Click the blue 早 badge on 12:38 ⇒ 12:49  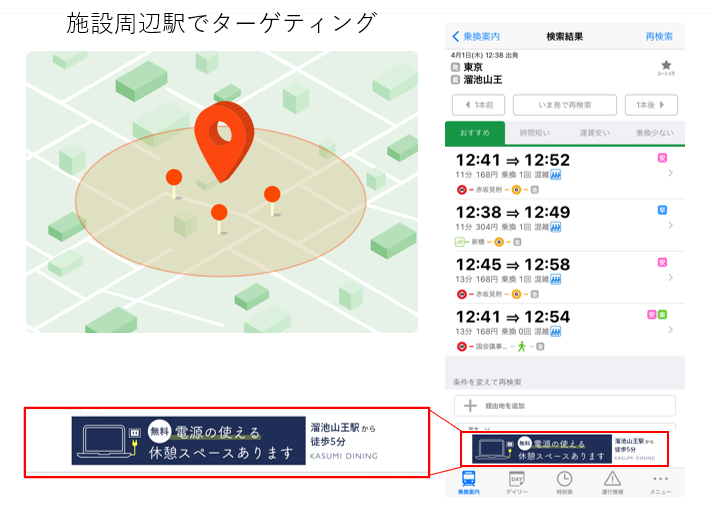[663, 210]
